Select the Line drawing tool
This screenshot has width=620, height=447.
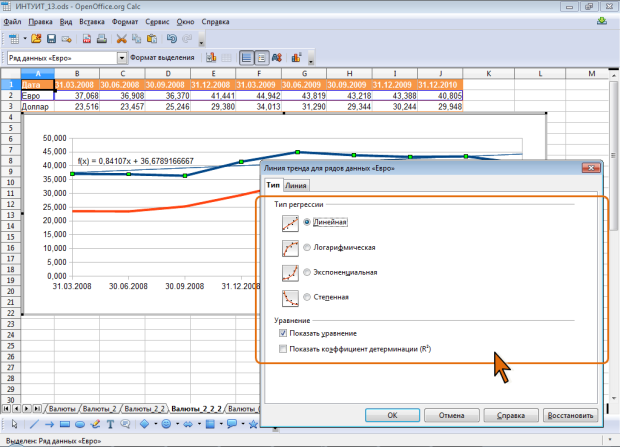pos(34,424)
